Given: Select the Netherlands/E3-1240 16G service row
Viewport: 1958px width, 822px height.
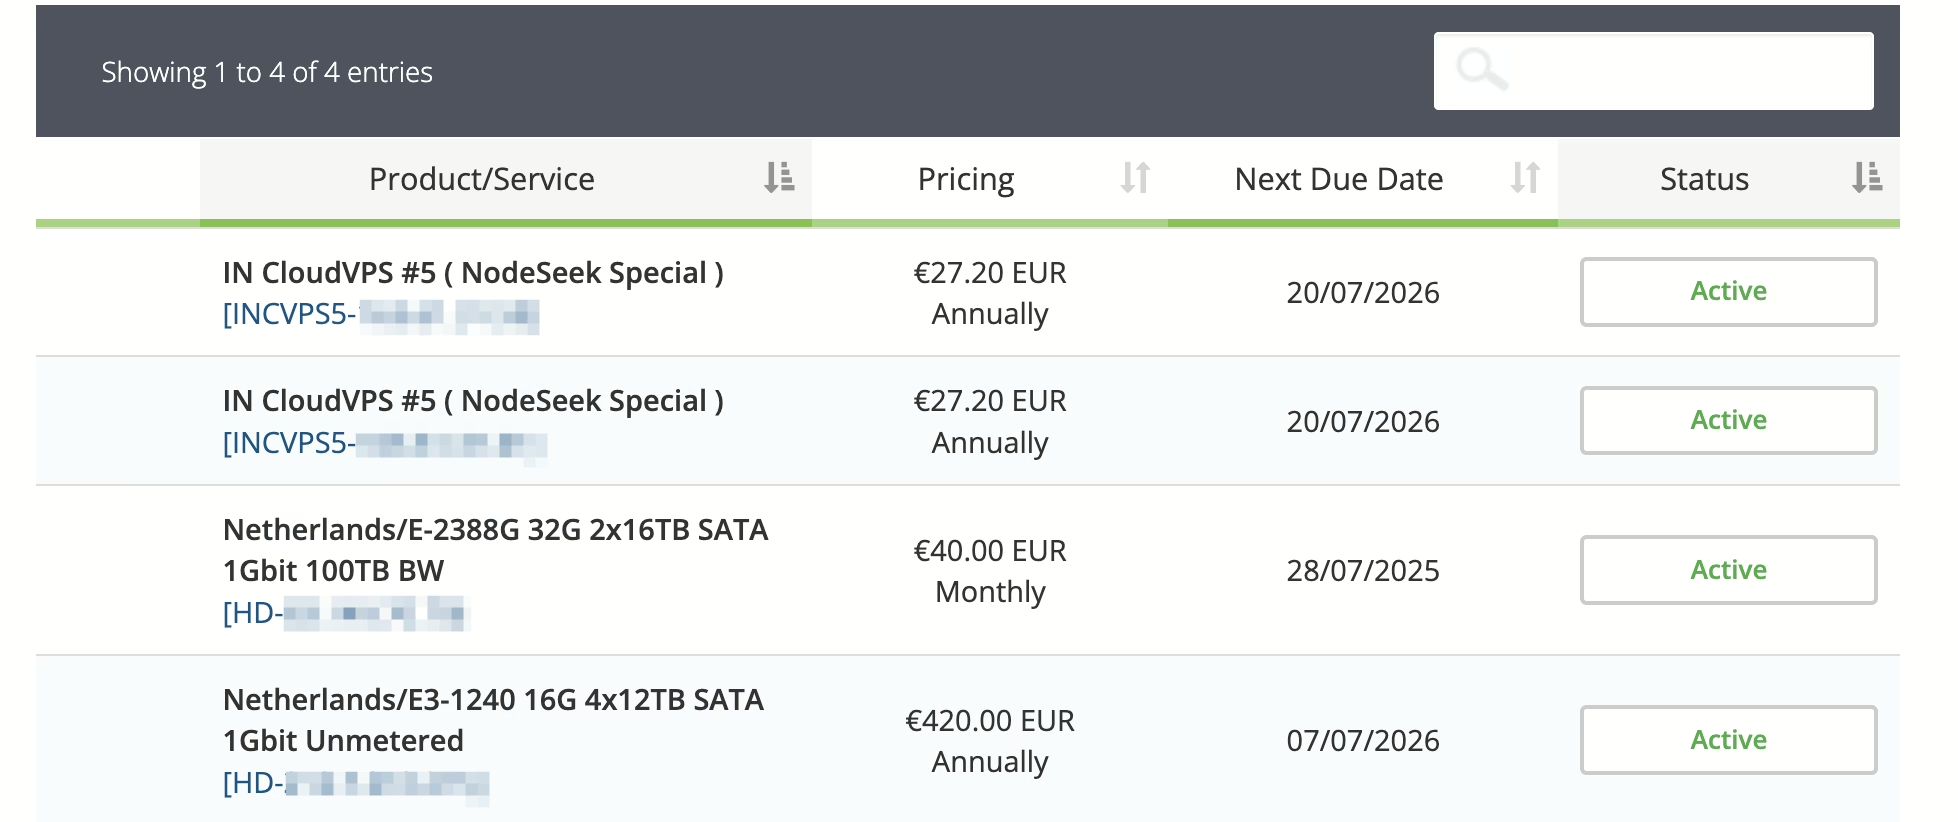Looking at the screenshot, I should 968,739.
